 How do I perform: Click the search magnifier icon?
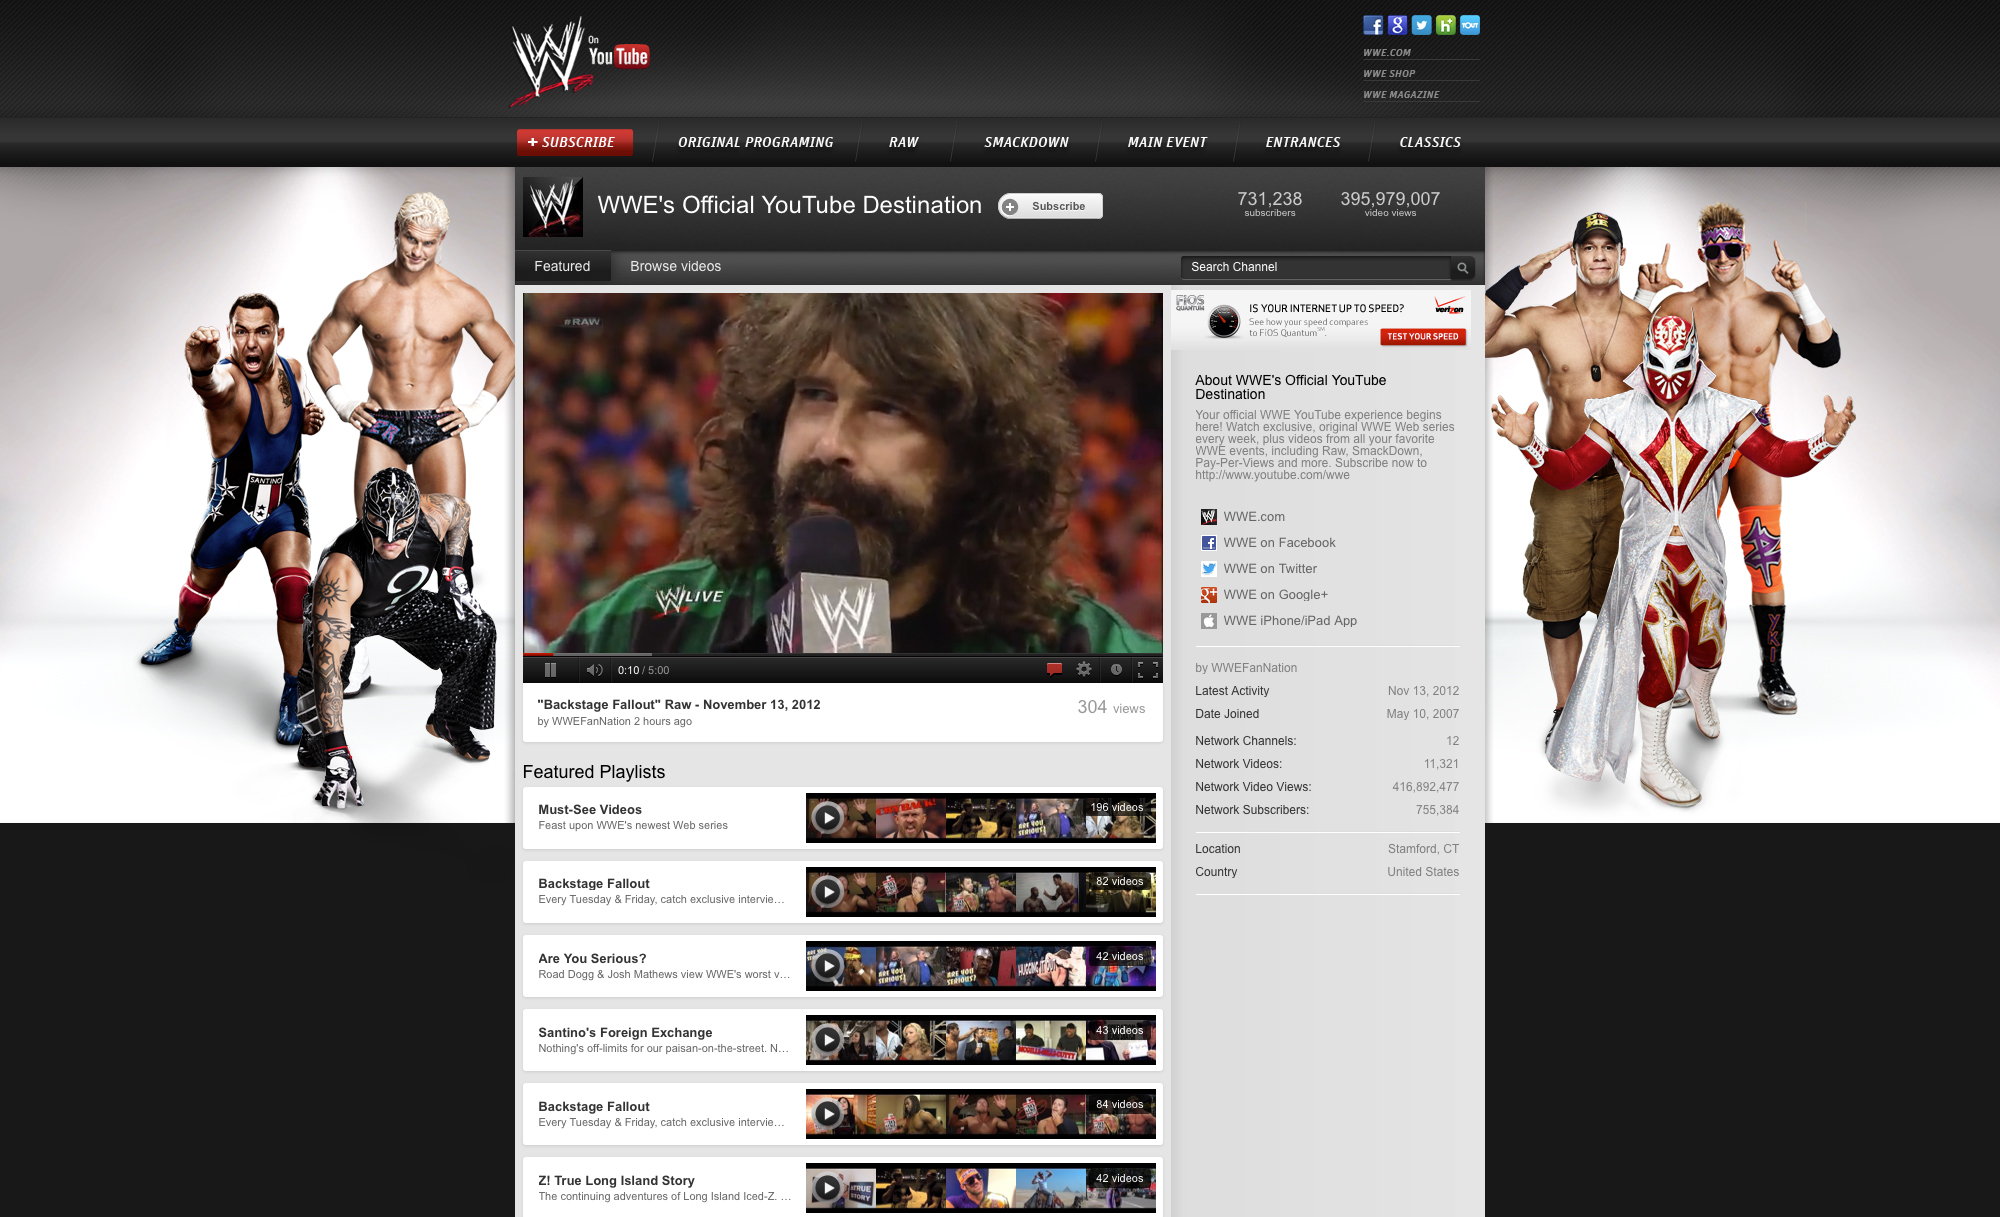click(1462, 268)
